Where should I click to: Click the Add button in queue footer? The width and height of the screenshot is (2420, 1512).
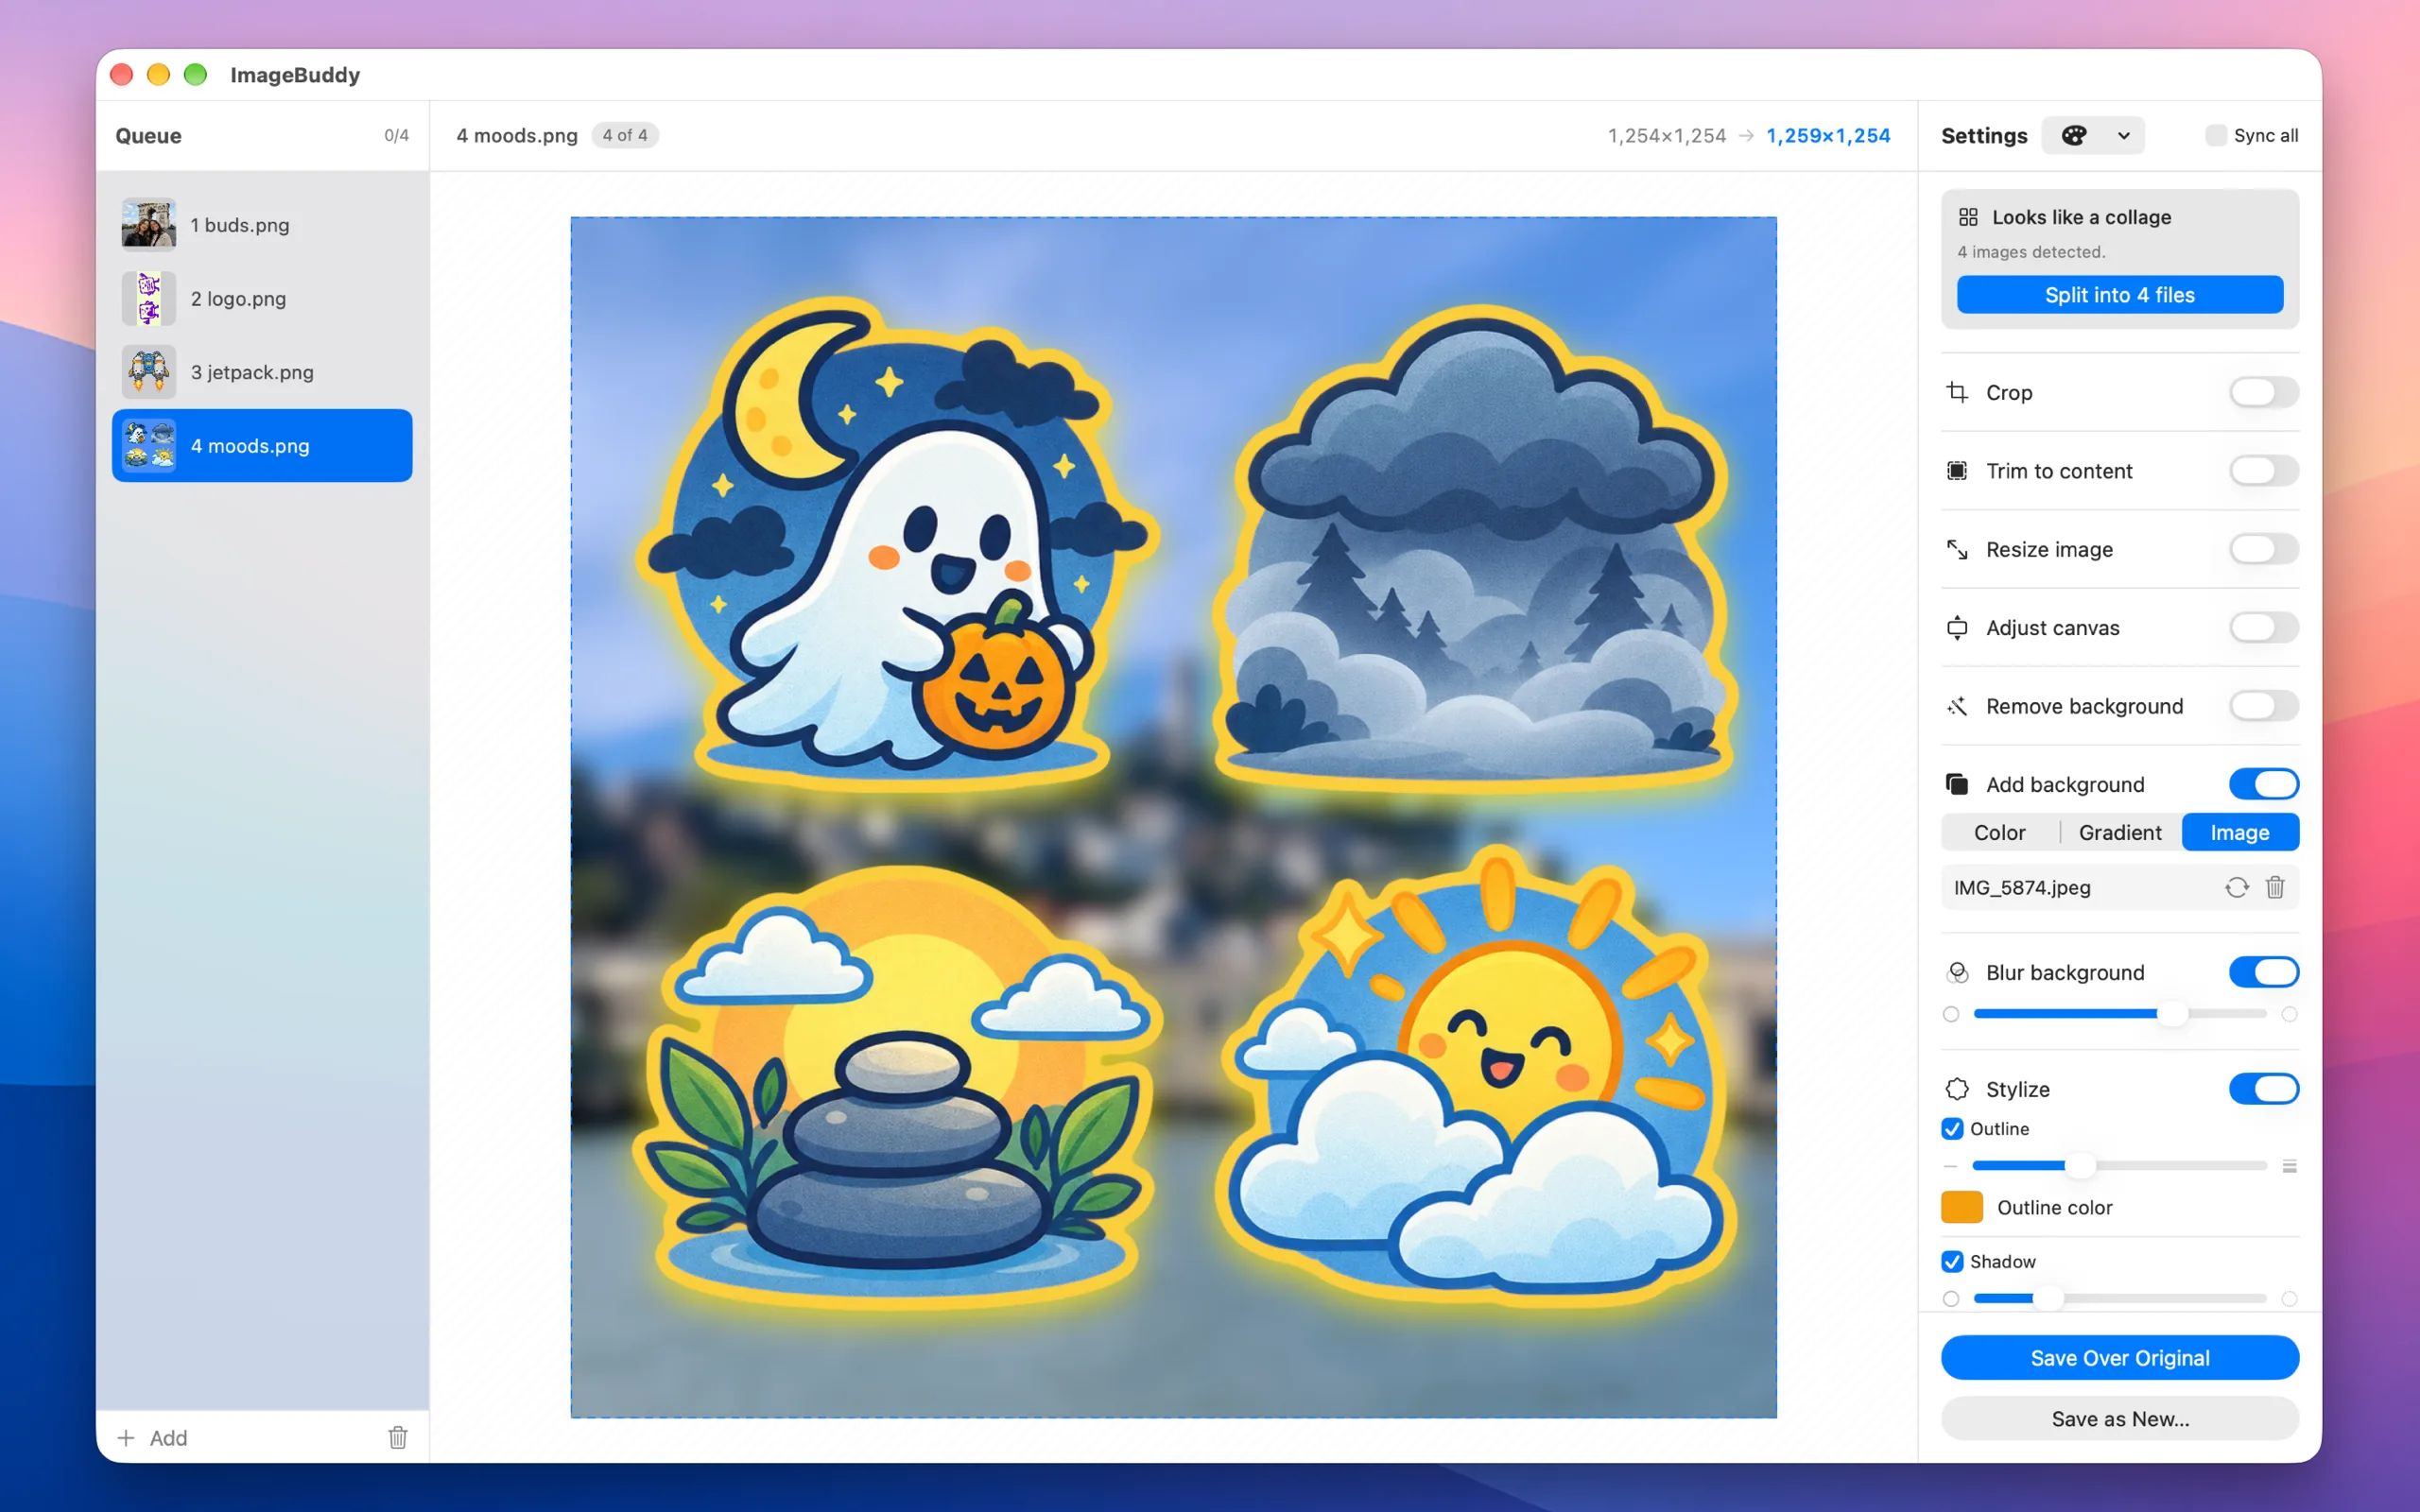point(153,1437)
